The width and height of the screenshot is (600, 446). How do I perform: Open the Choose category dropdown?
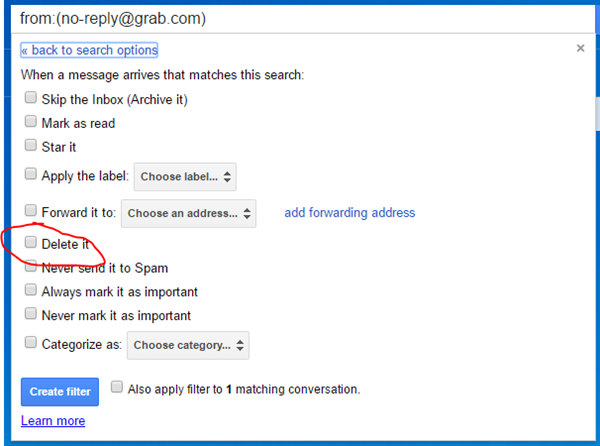(187, 346)
